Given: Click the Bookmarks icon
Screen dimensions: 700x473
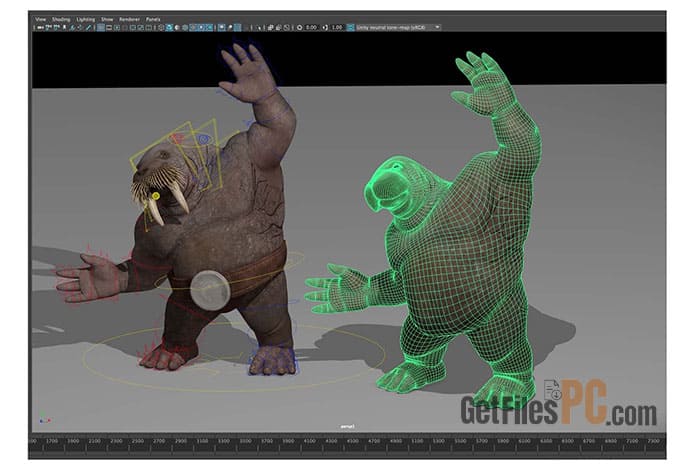Looking at the screenshot, I should coord(65,28).
